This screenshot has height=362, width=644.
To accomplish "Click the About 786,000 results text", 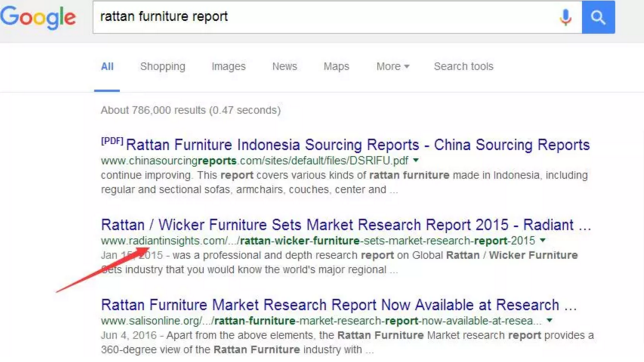I will click(191, 111).
